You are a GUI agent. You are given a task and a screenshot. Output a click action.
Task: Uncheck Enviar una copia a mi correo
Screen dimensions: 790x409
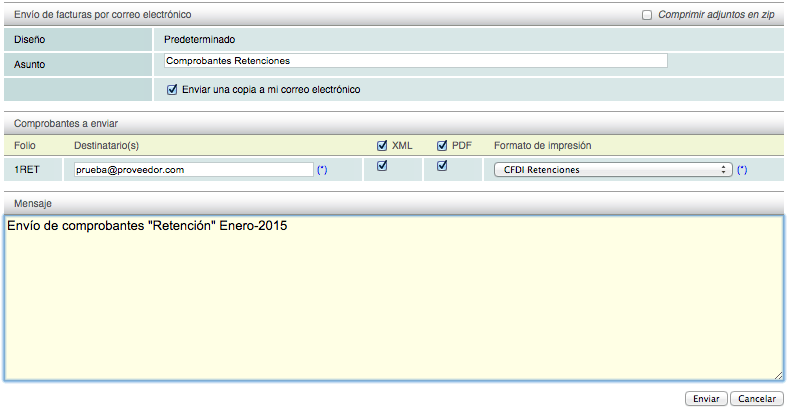point(172,89)
